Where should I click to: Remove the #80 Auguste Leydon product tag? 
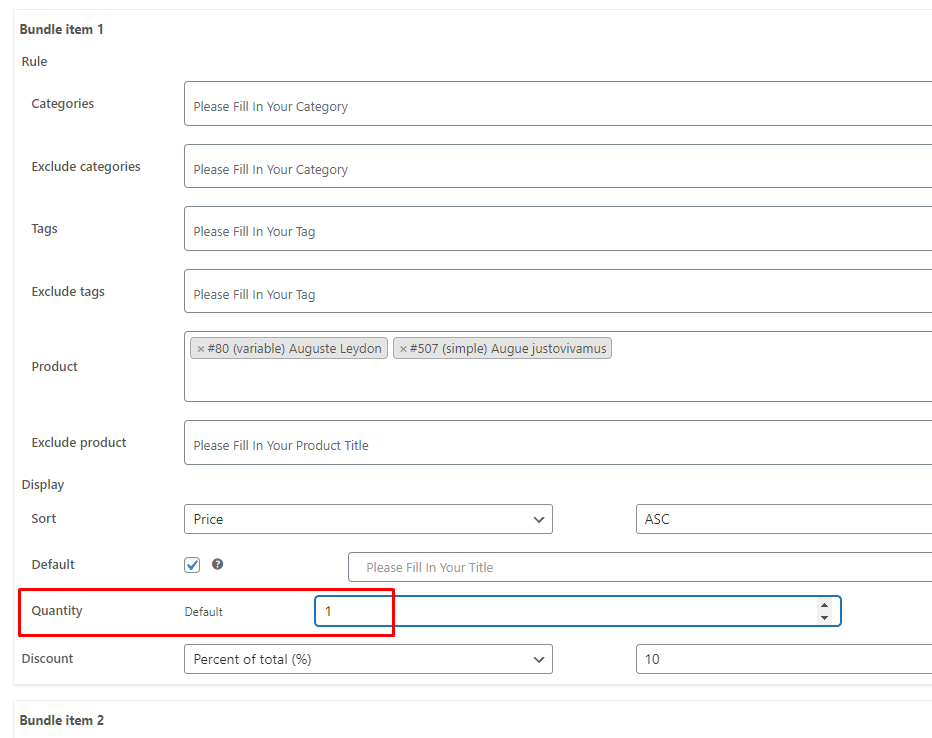201,349
